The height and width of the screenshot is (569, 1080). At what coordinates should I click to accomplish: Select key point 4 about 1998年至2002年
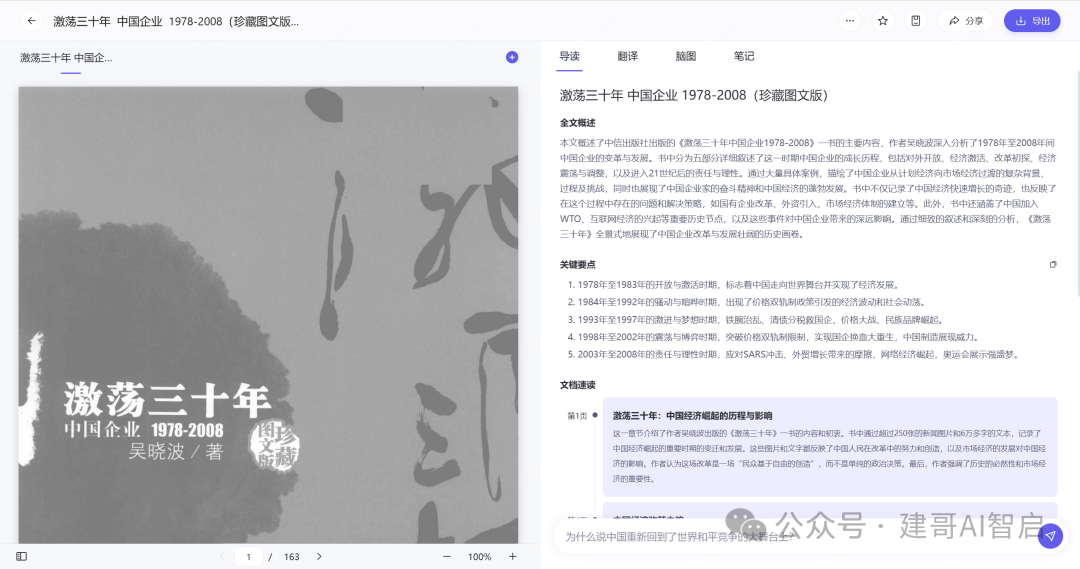pyautogui.click(x=773, y=337)
